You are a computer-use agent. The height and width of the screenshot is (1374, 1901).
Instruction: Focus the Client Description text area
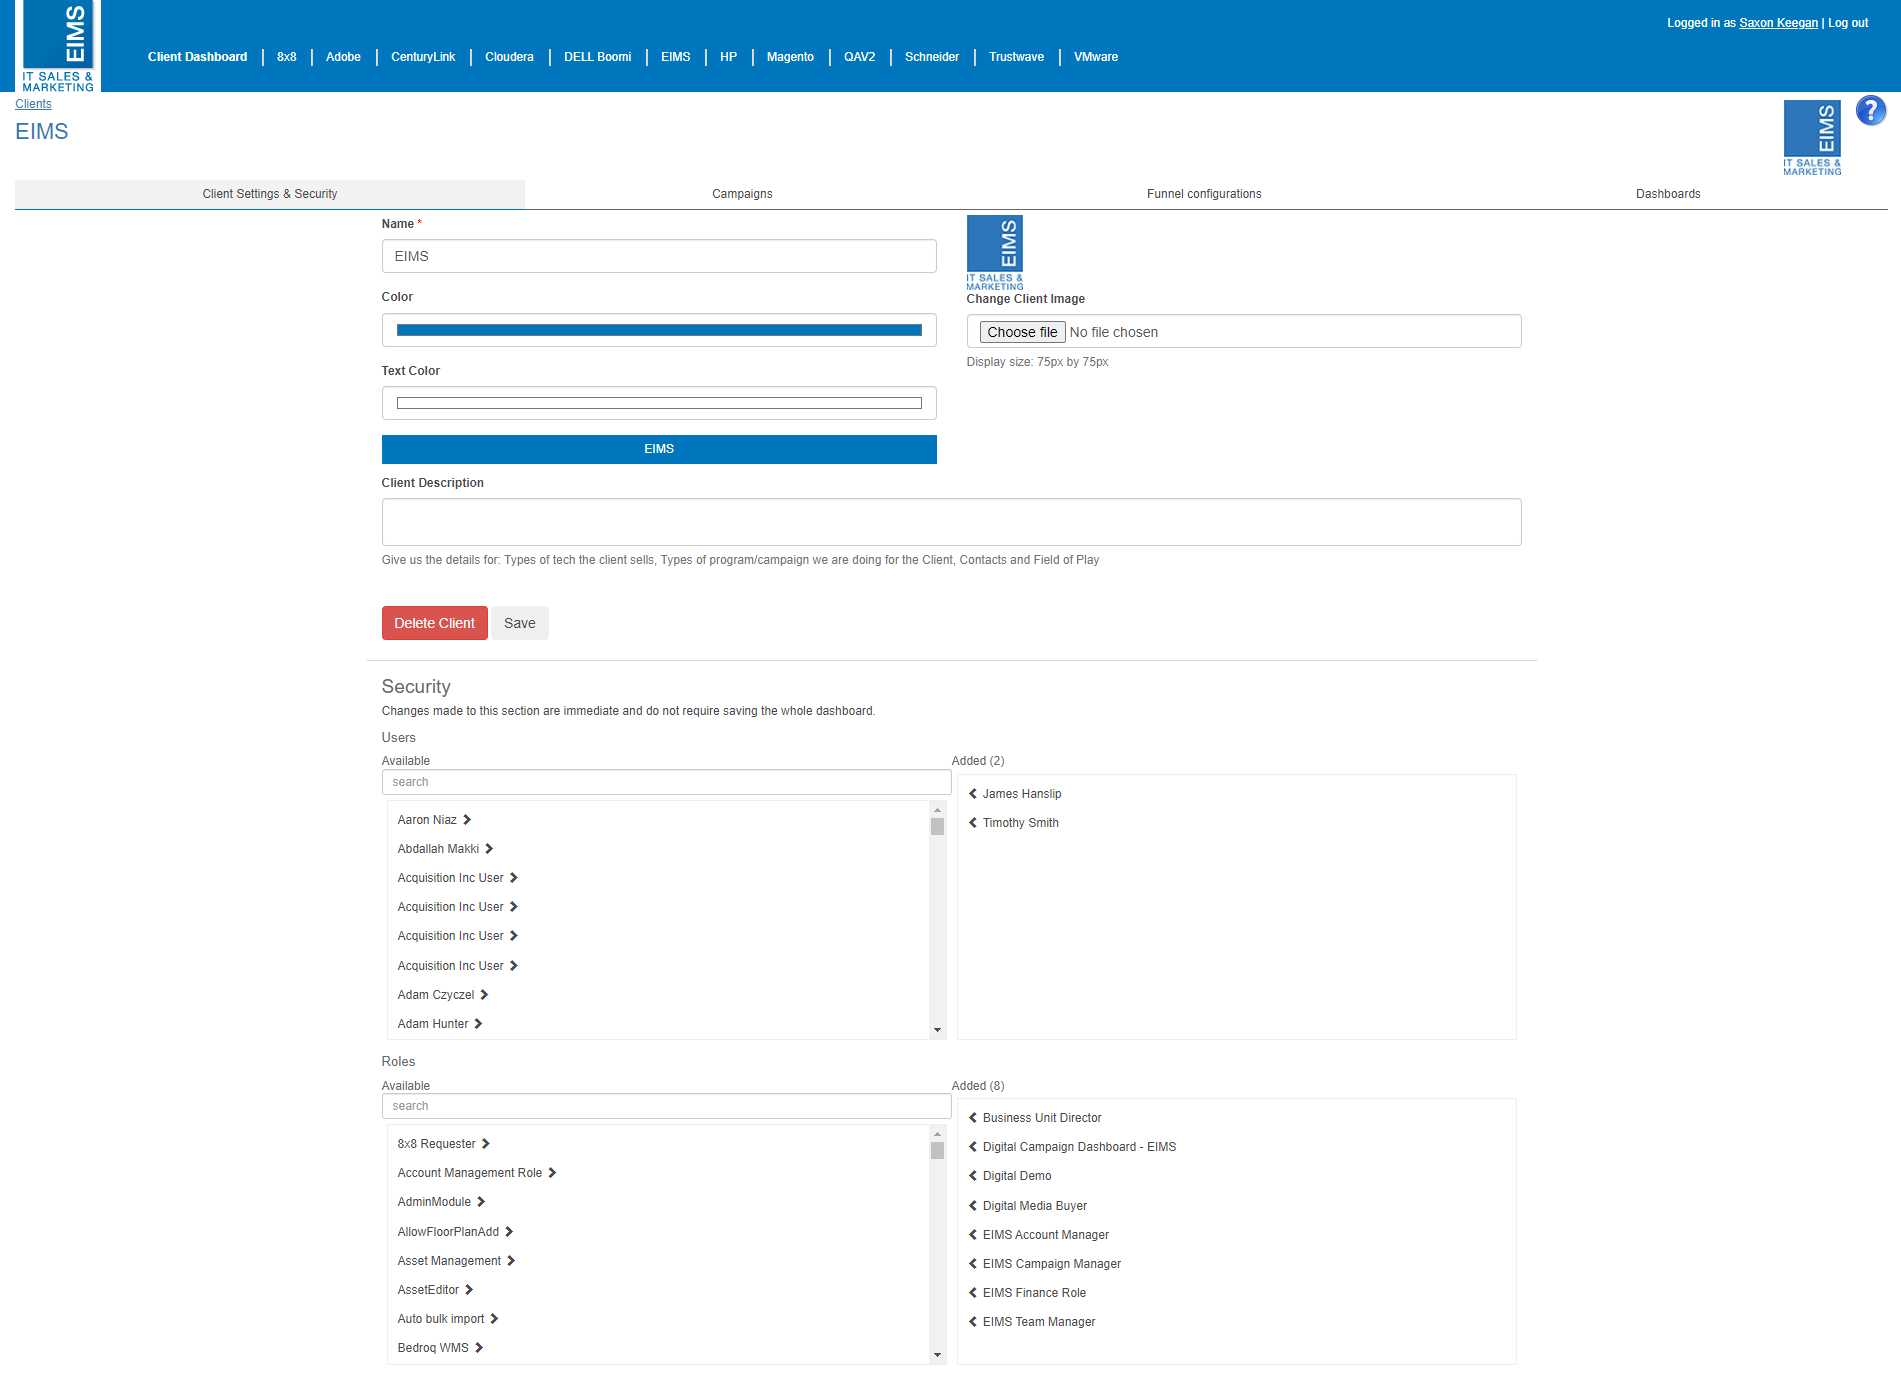click(951, 522)
